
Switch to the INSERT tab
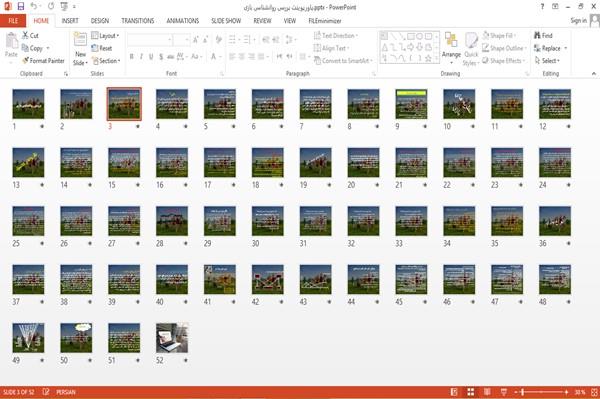click(x=70, y=21)
